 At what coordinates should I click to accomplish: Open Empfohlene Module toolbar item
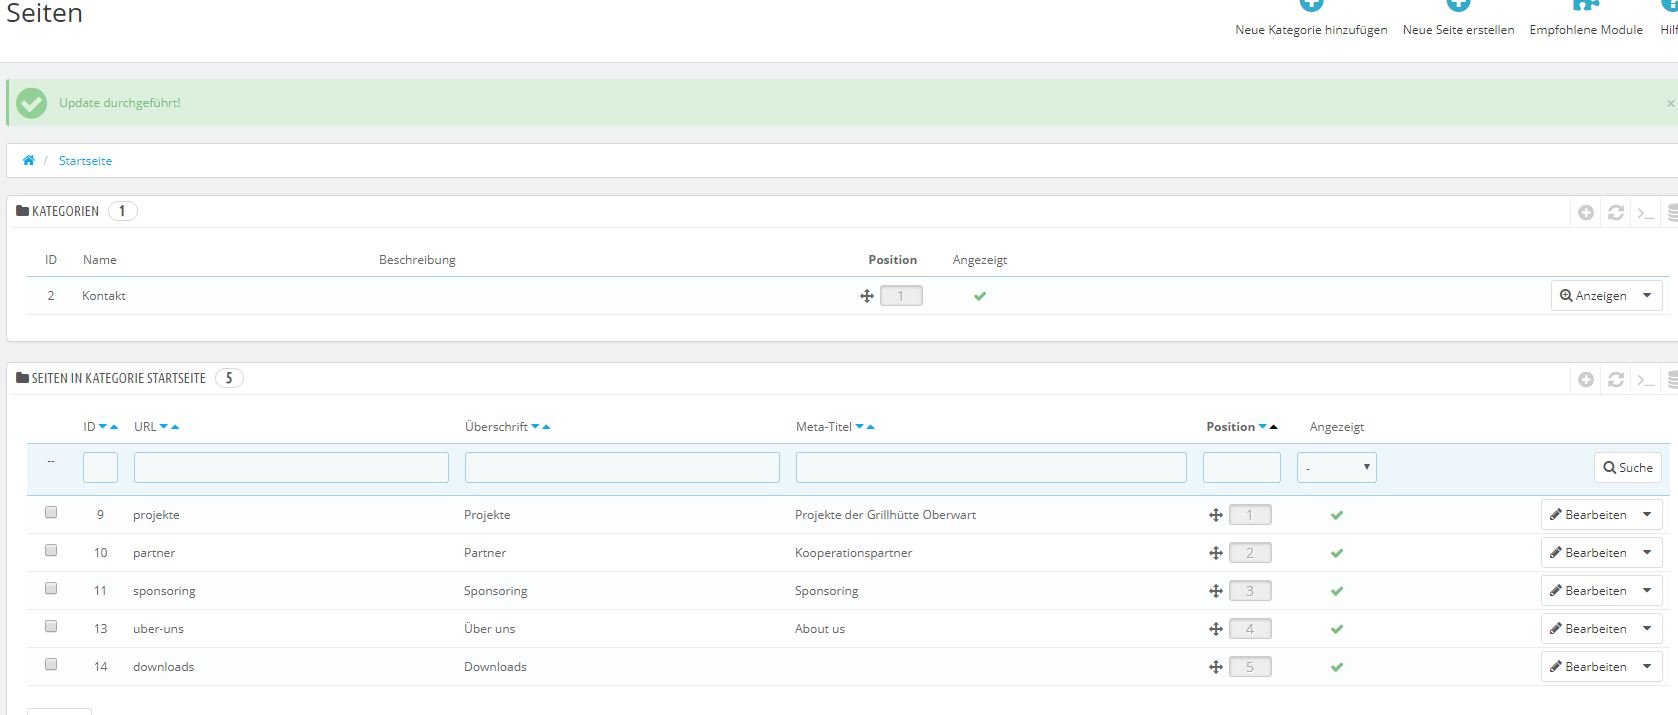1586,20
